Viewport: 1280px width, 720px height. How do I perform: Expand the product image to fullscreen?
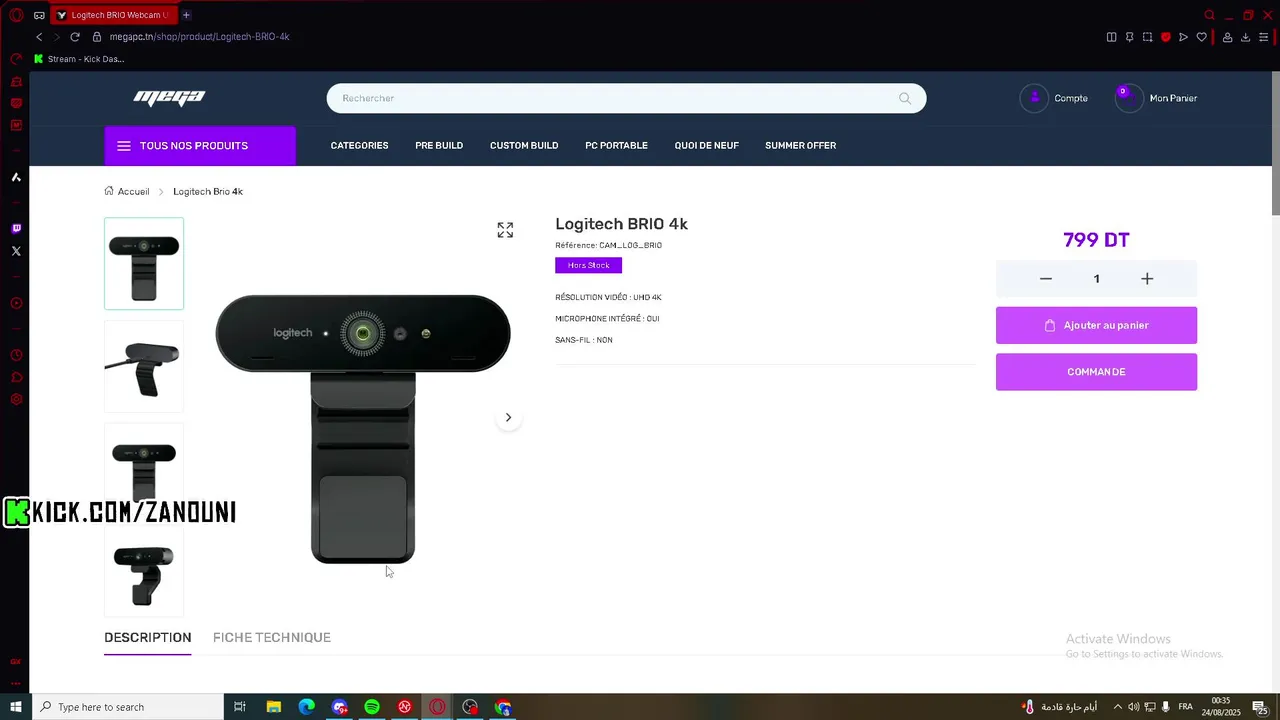[x=505, y=230]
